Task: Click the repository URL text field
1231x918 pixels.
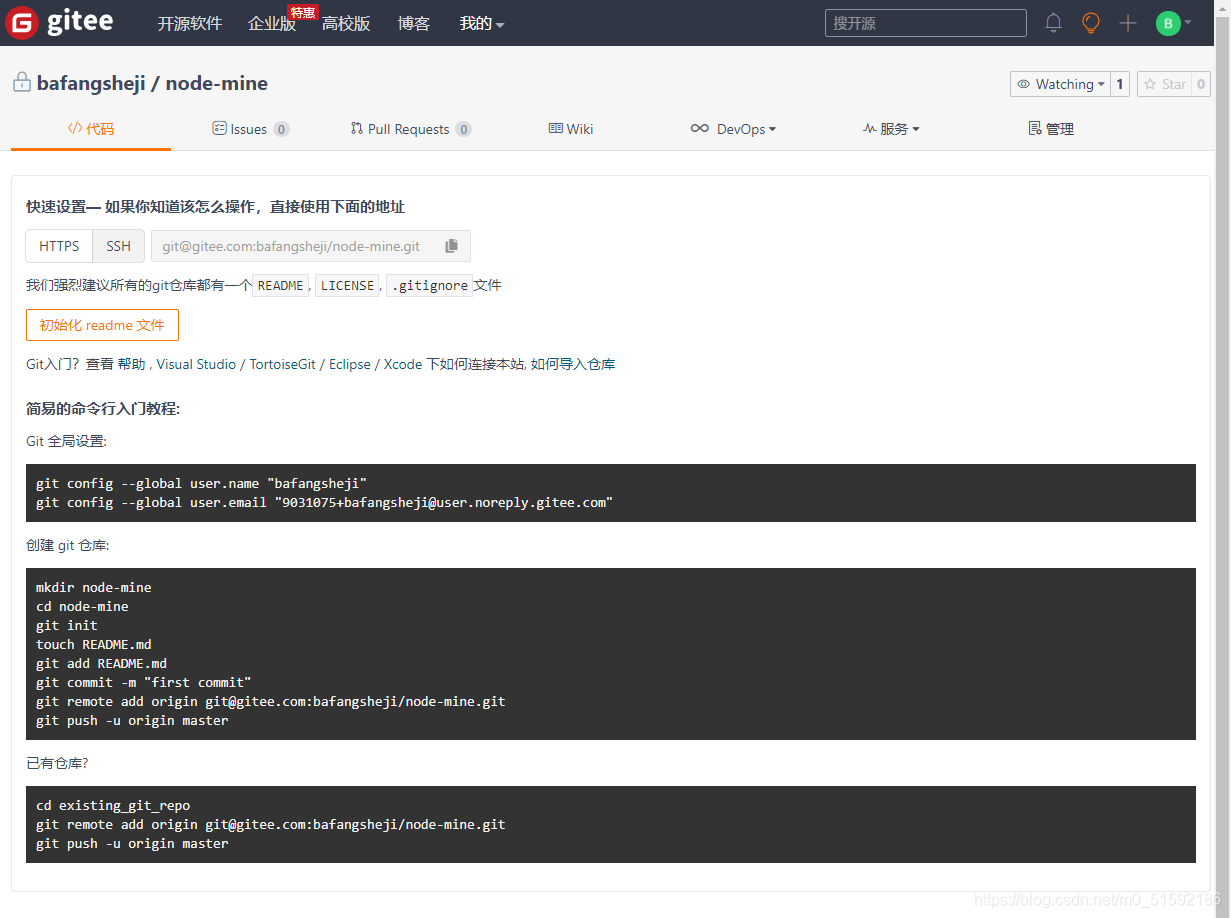Action: click(292, 246)
